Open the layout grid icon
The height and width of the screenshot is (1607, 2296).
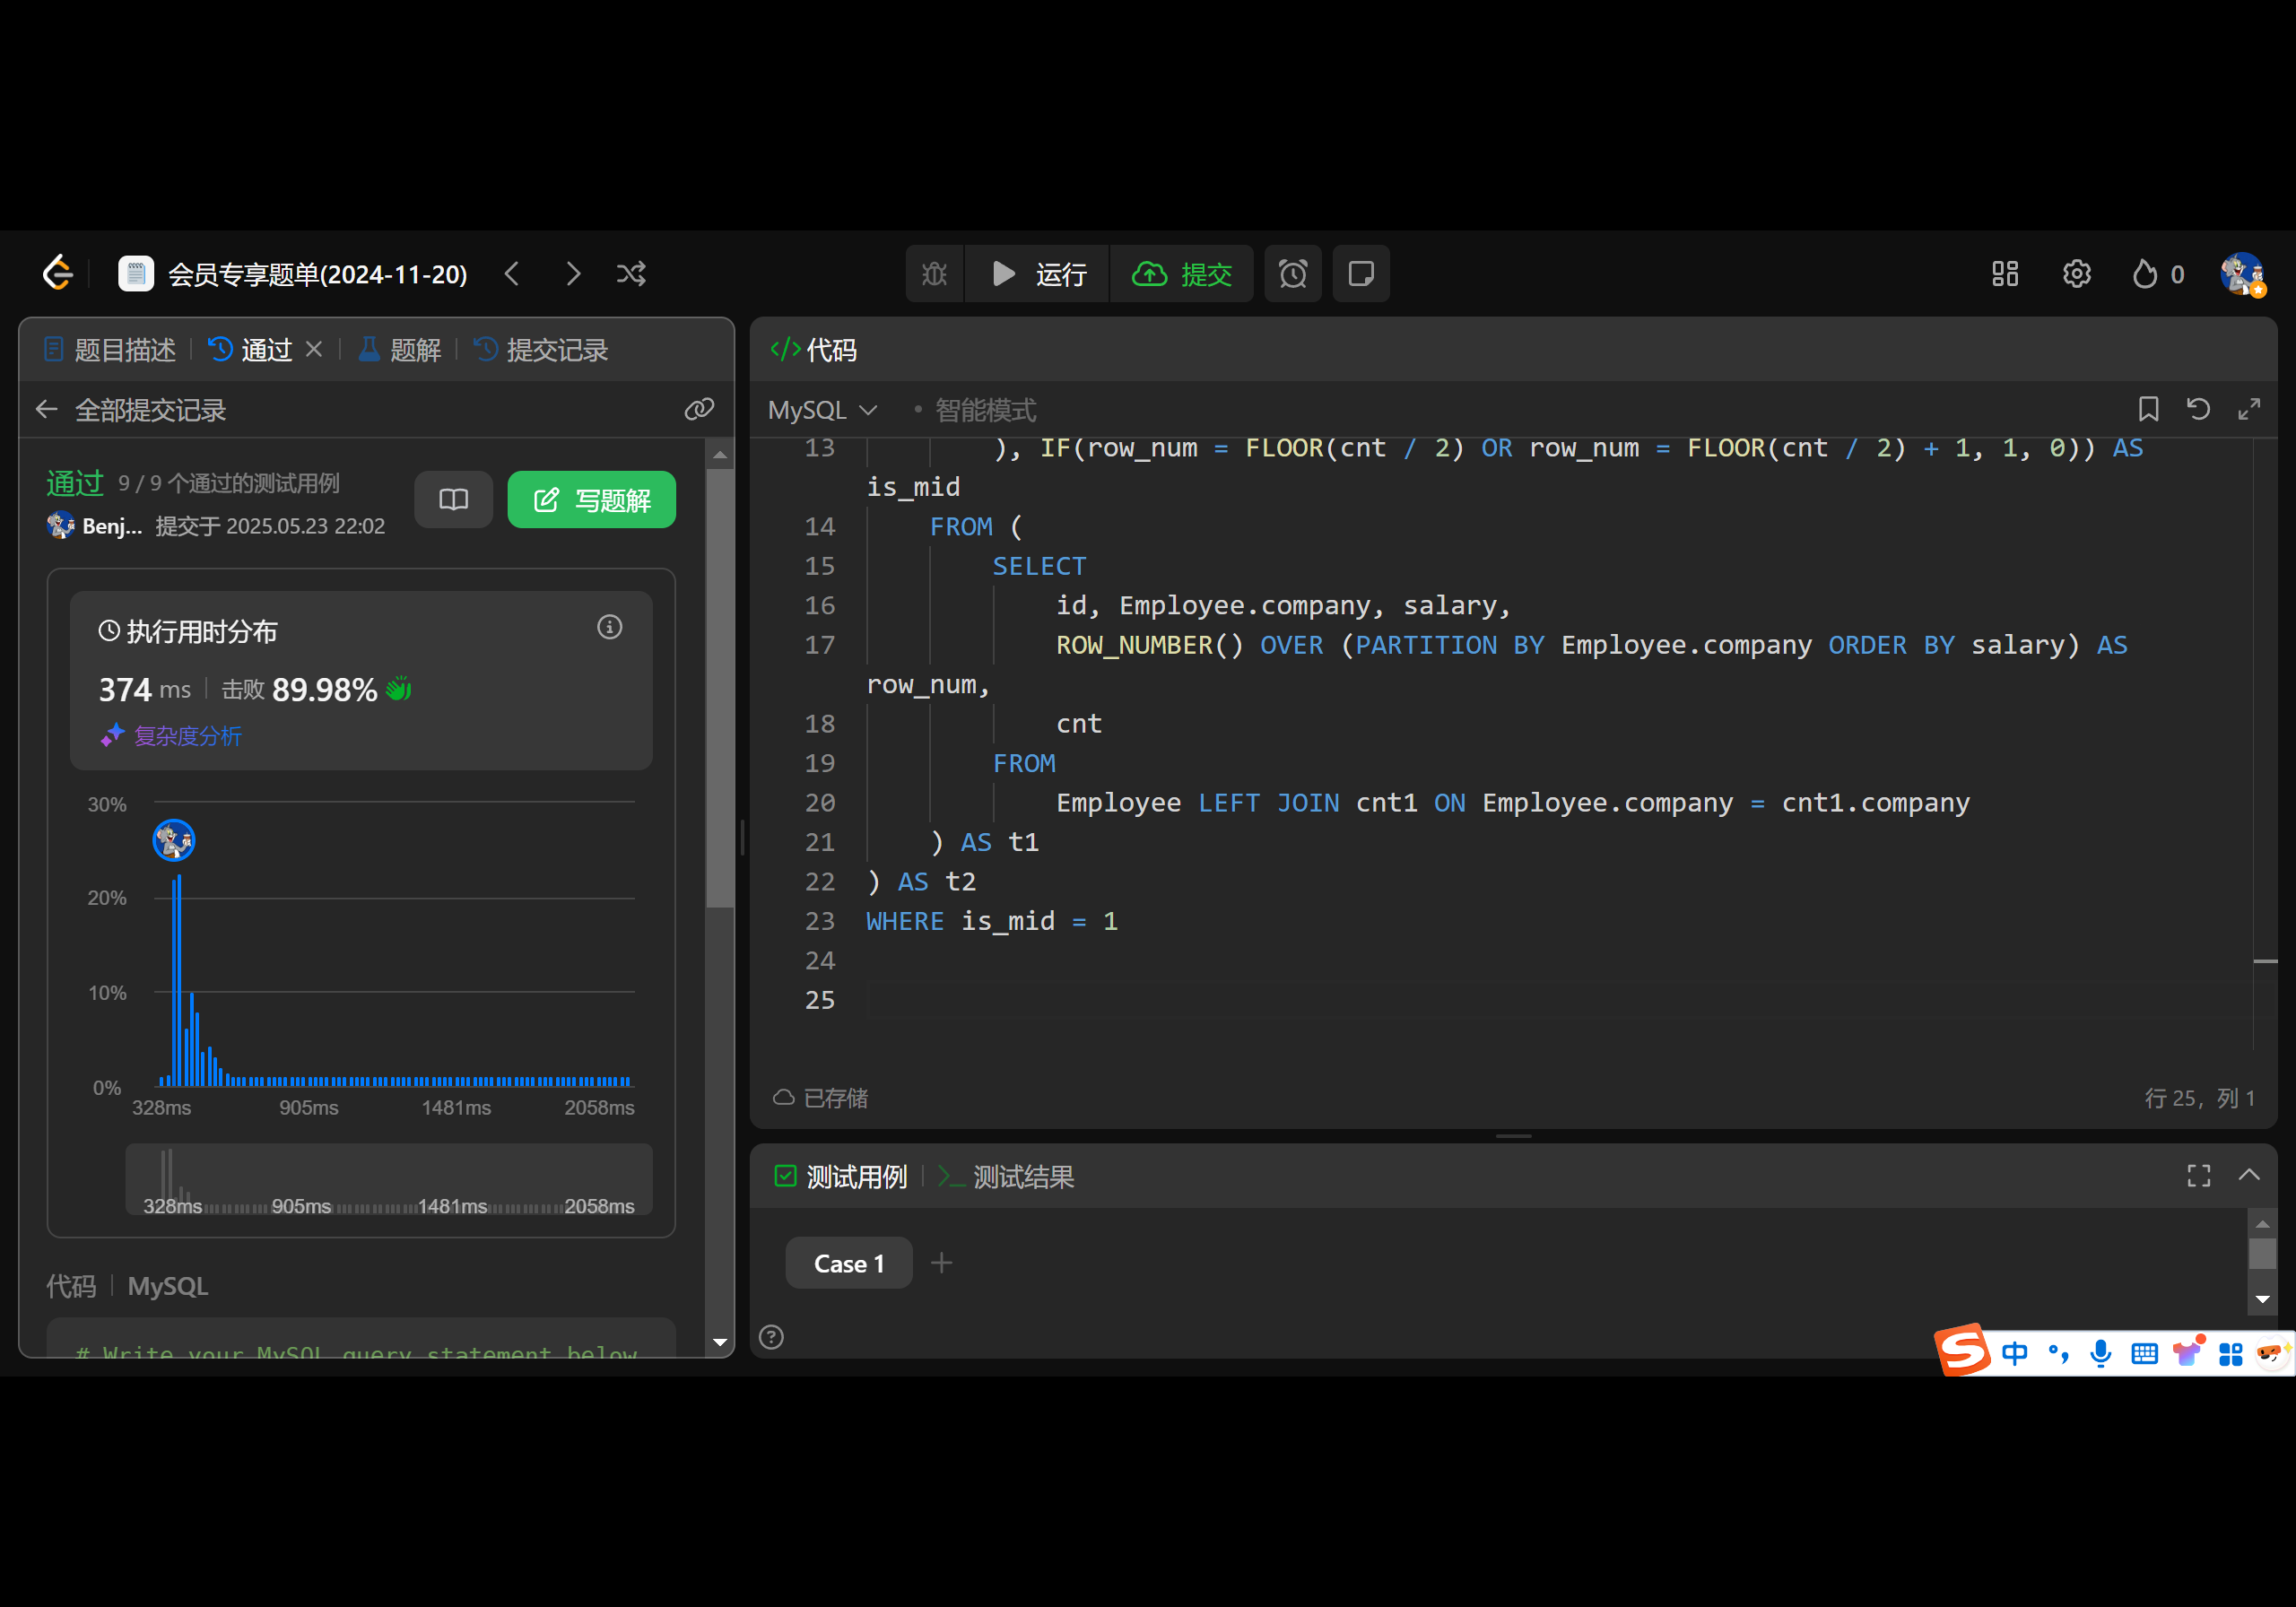(x=2004, y=274)
